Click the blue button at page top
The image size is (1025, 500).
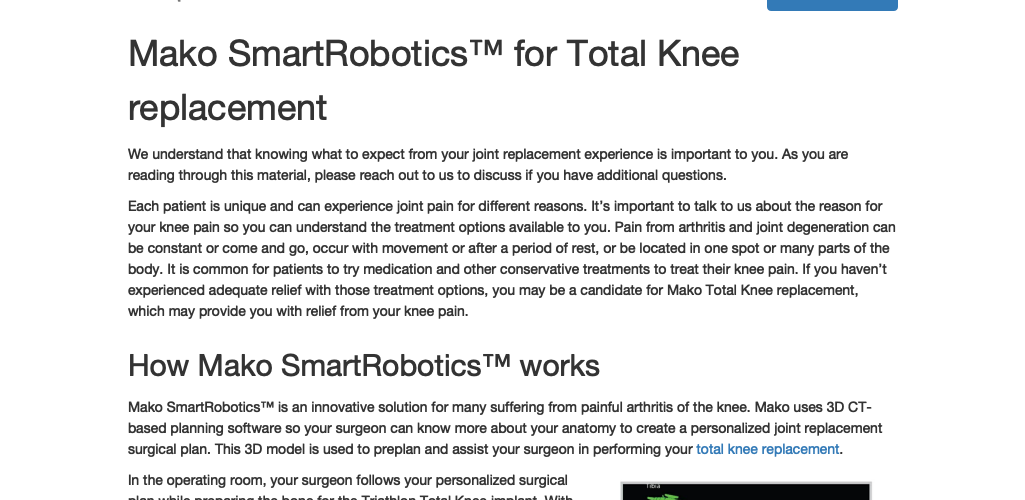coord(832,5)
